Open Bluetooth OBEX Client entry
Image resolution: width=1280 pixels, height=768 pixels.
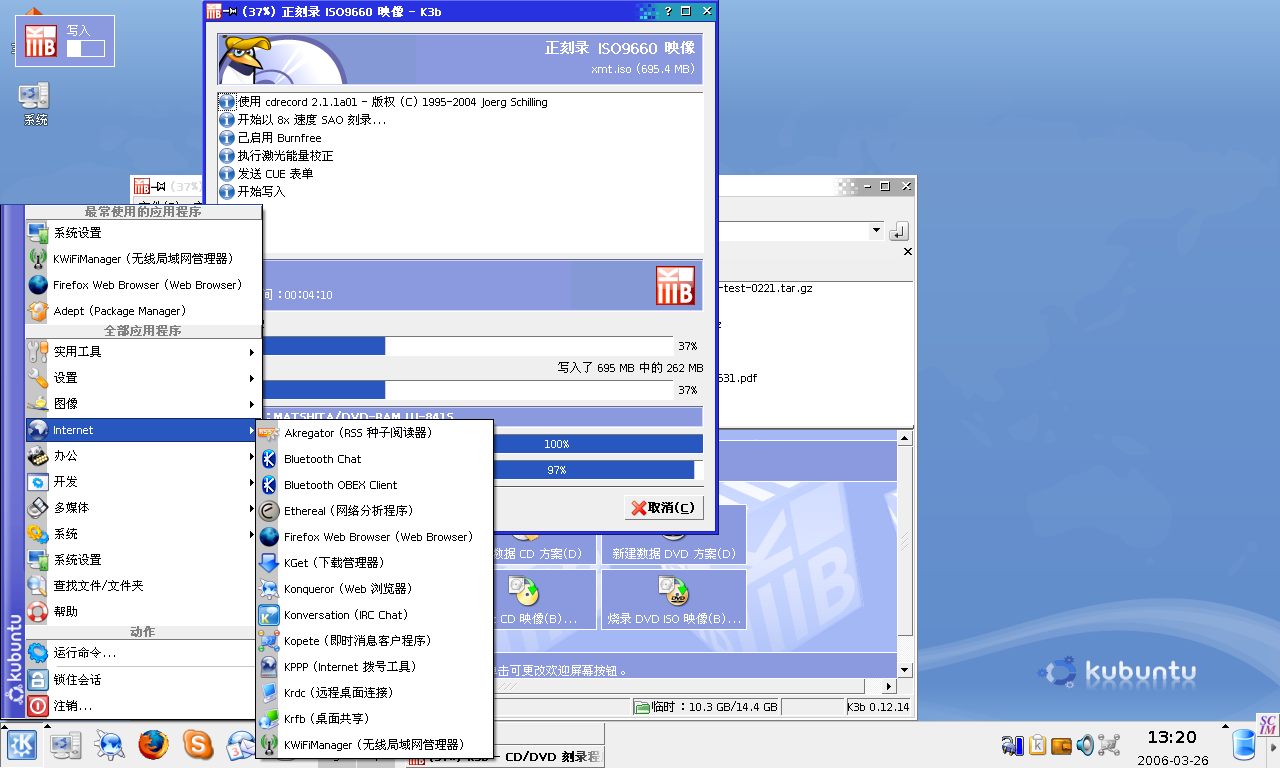tap(375, 485)
